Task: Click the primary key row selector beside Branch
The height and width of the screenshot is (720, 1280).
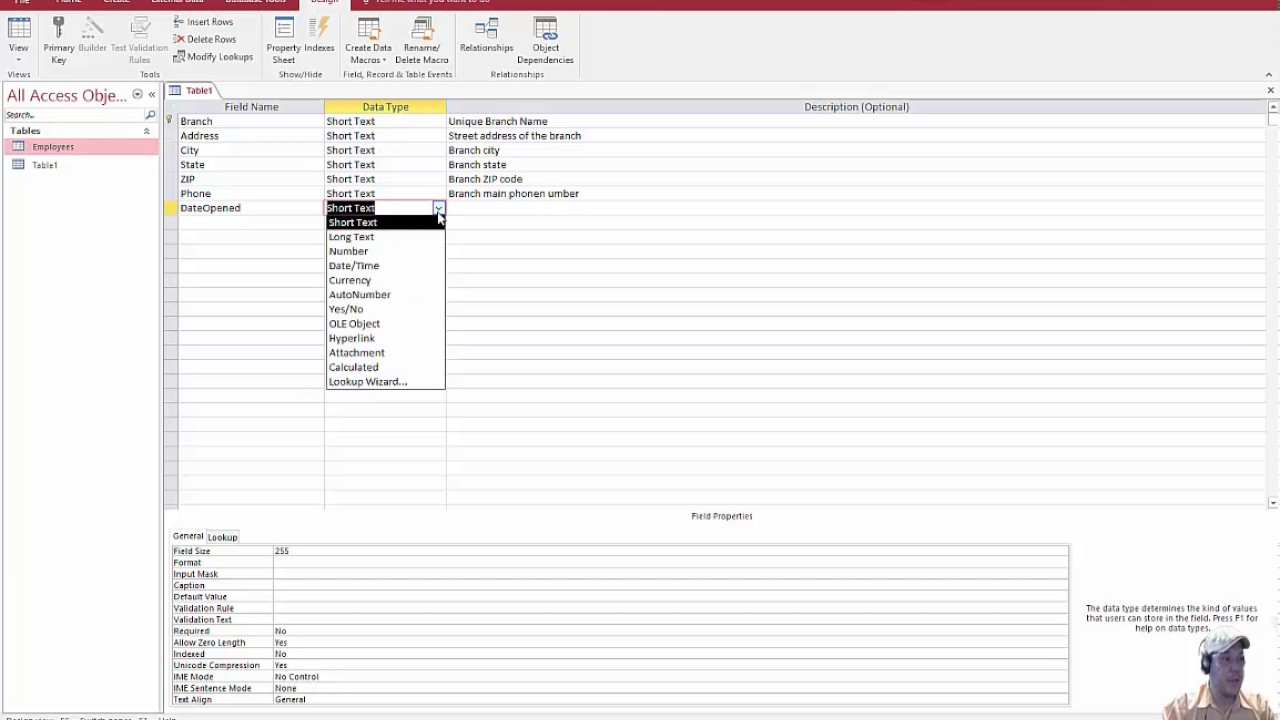Action: point(170,121)
